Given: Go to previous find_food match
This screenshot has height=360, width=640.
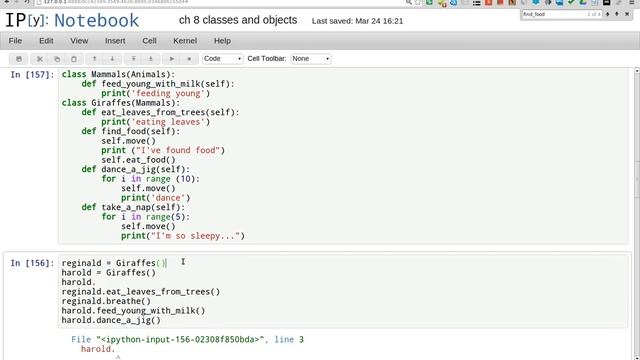Looking at the screenshot, I should pyautogui.click(x=607, y=14).
